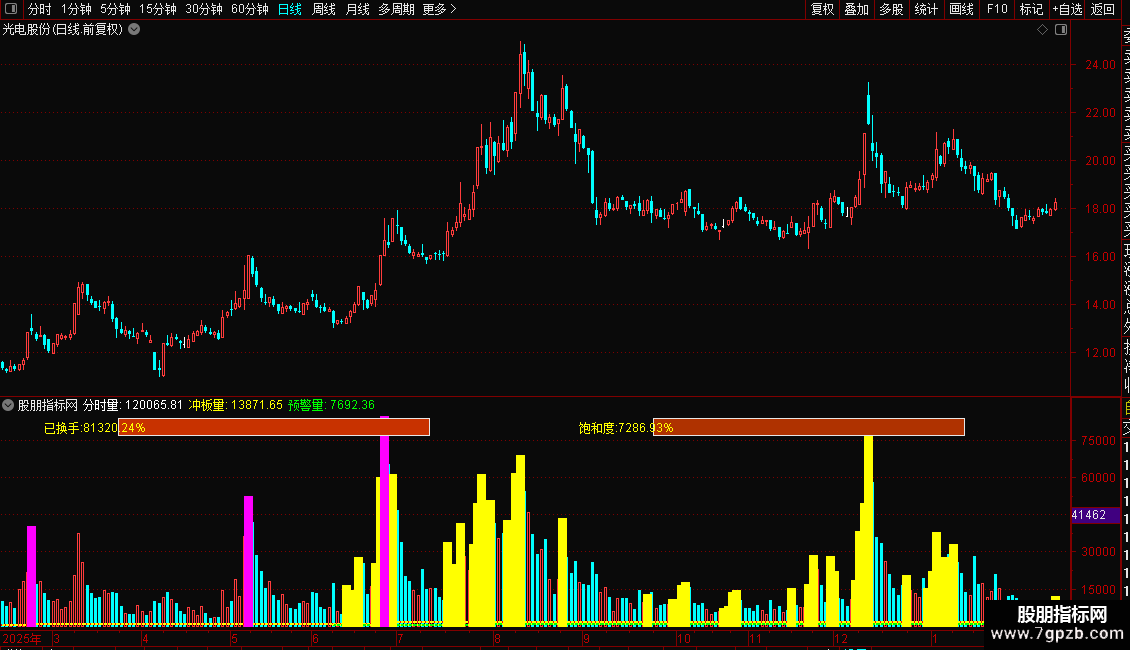Add stock with +自选 button
This screenshot has height=650, width=1130.
pos(1067,9)
